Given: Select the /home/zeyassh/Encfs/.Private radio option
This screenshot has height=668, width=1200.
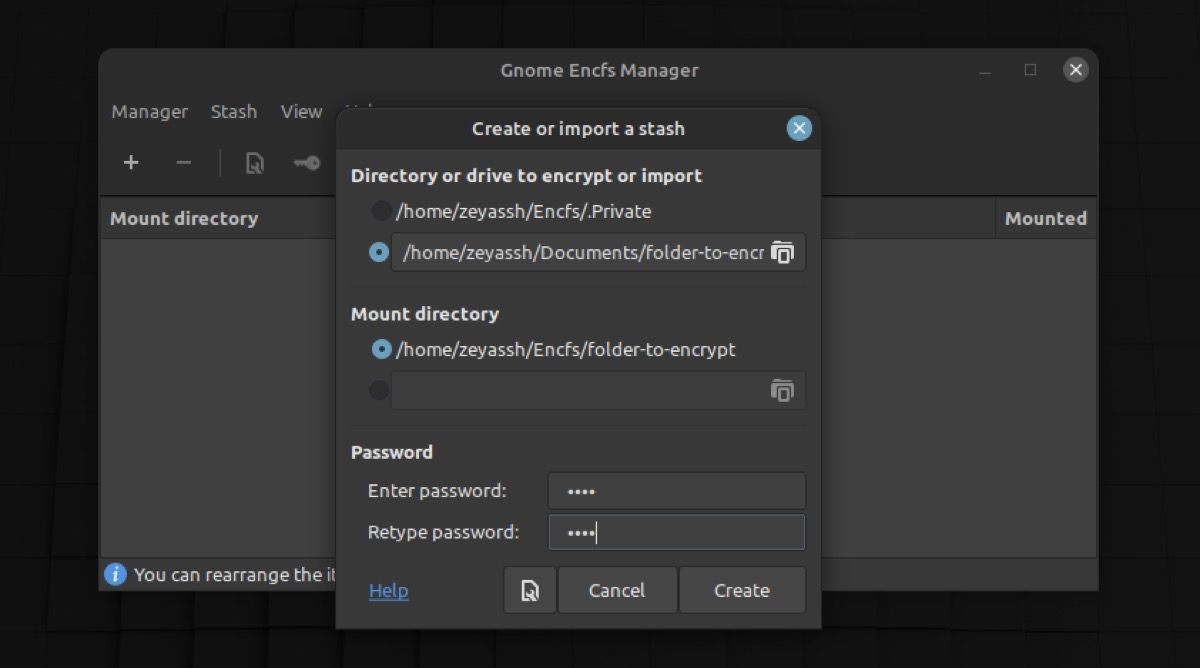Looking at the screenshot, I should tap(381, 211).
